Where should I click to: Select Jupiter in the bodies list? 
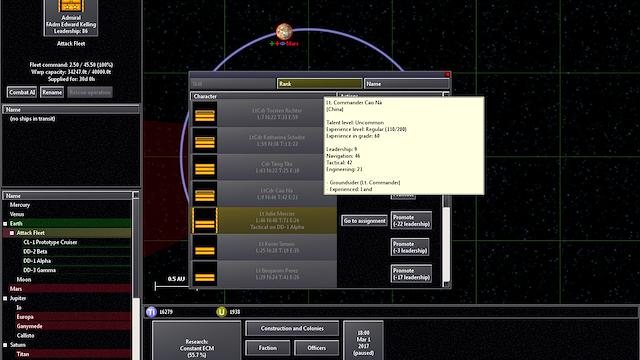tap(67, 298)
